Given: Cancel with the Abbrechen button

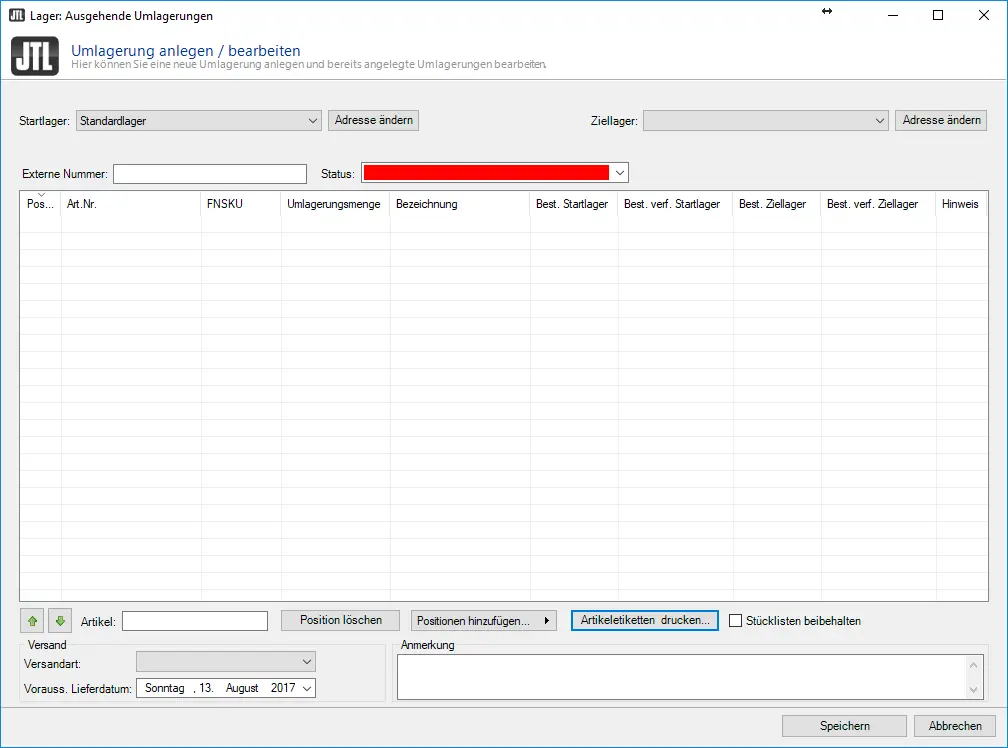Looking at the screenshot, I should pos(955,726).
